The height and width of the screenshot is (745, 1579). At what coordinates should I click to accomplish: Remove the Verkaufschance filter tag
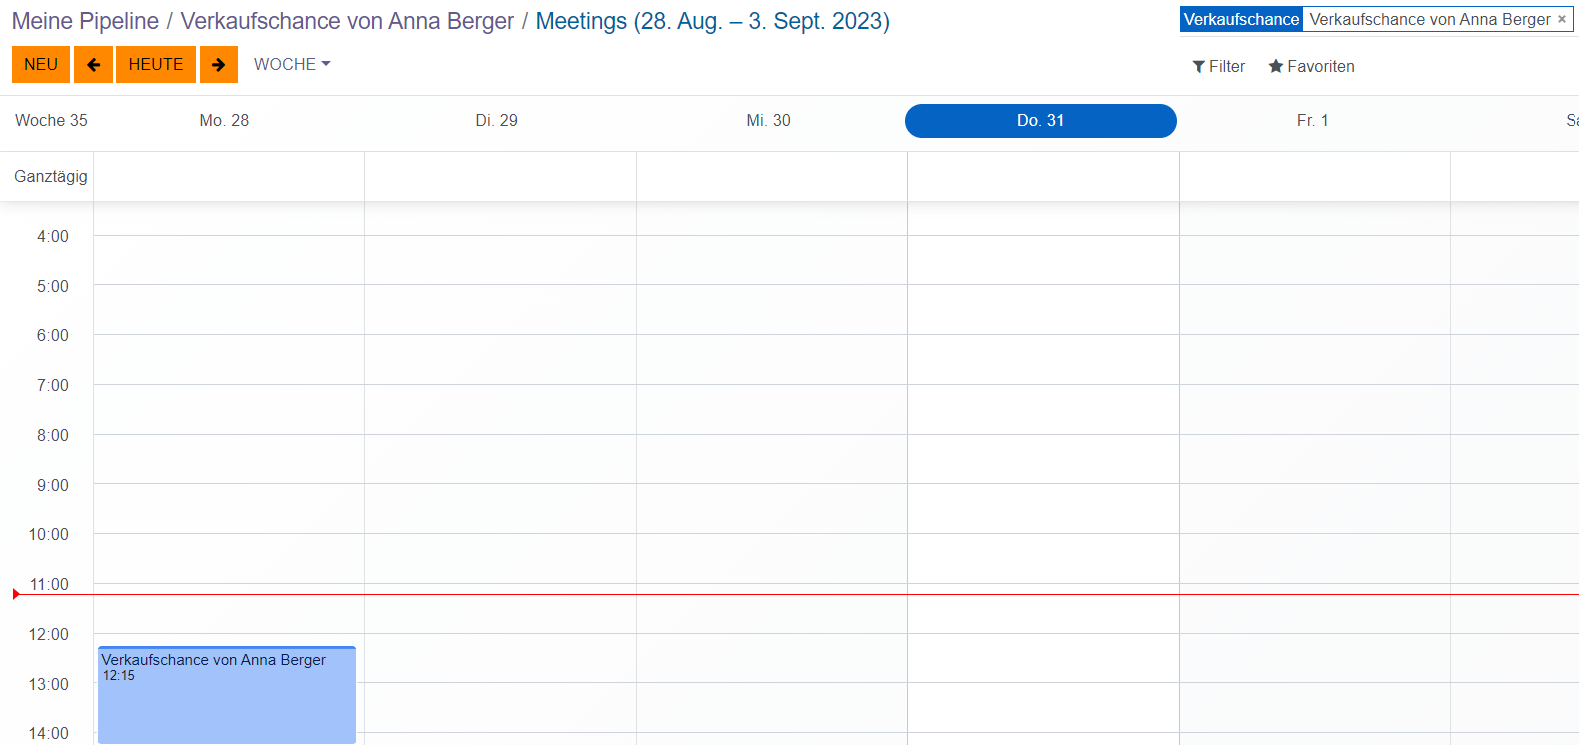click(1562, 19)
